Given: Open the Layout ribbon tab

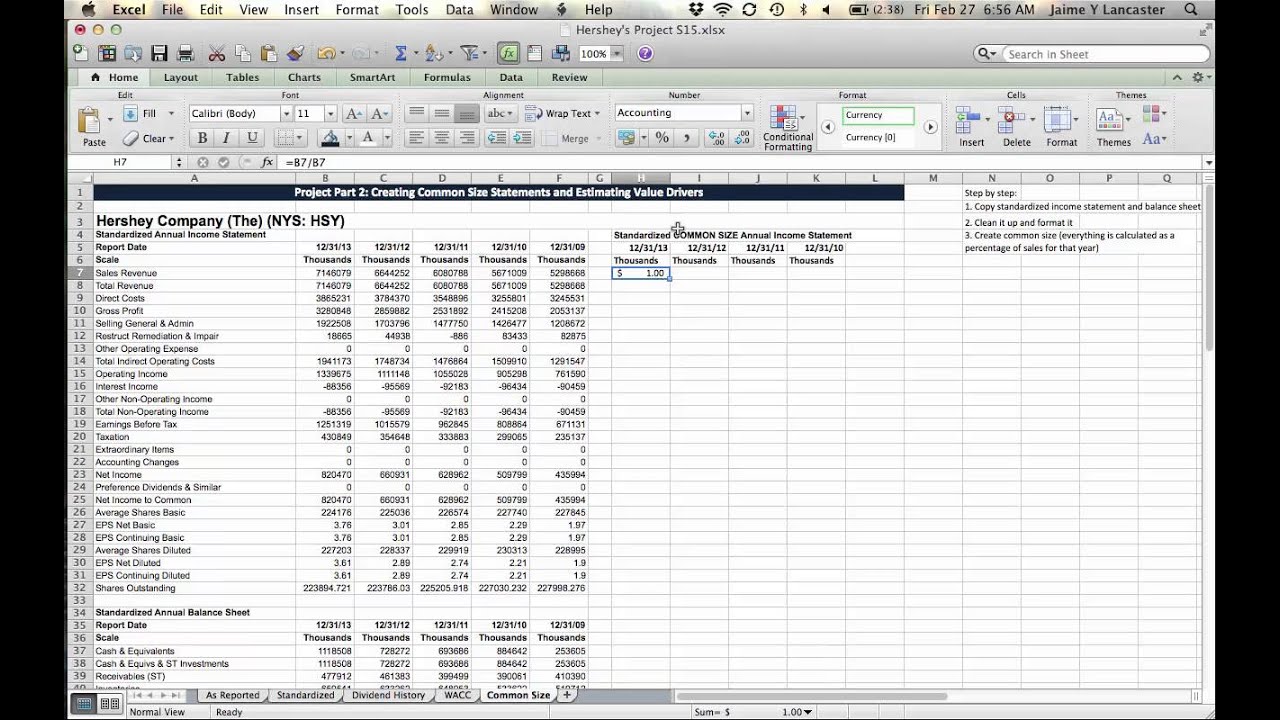Looking at the screenshot, I should click(181, 77).
